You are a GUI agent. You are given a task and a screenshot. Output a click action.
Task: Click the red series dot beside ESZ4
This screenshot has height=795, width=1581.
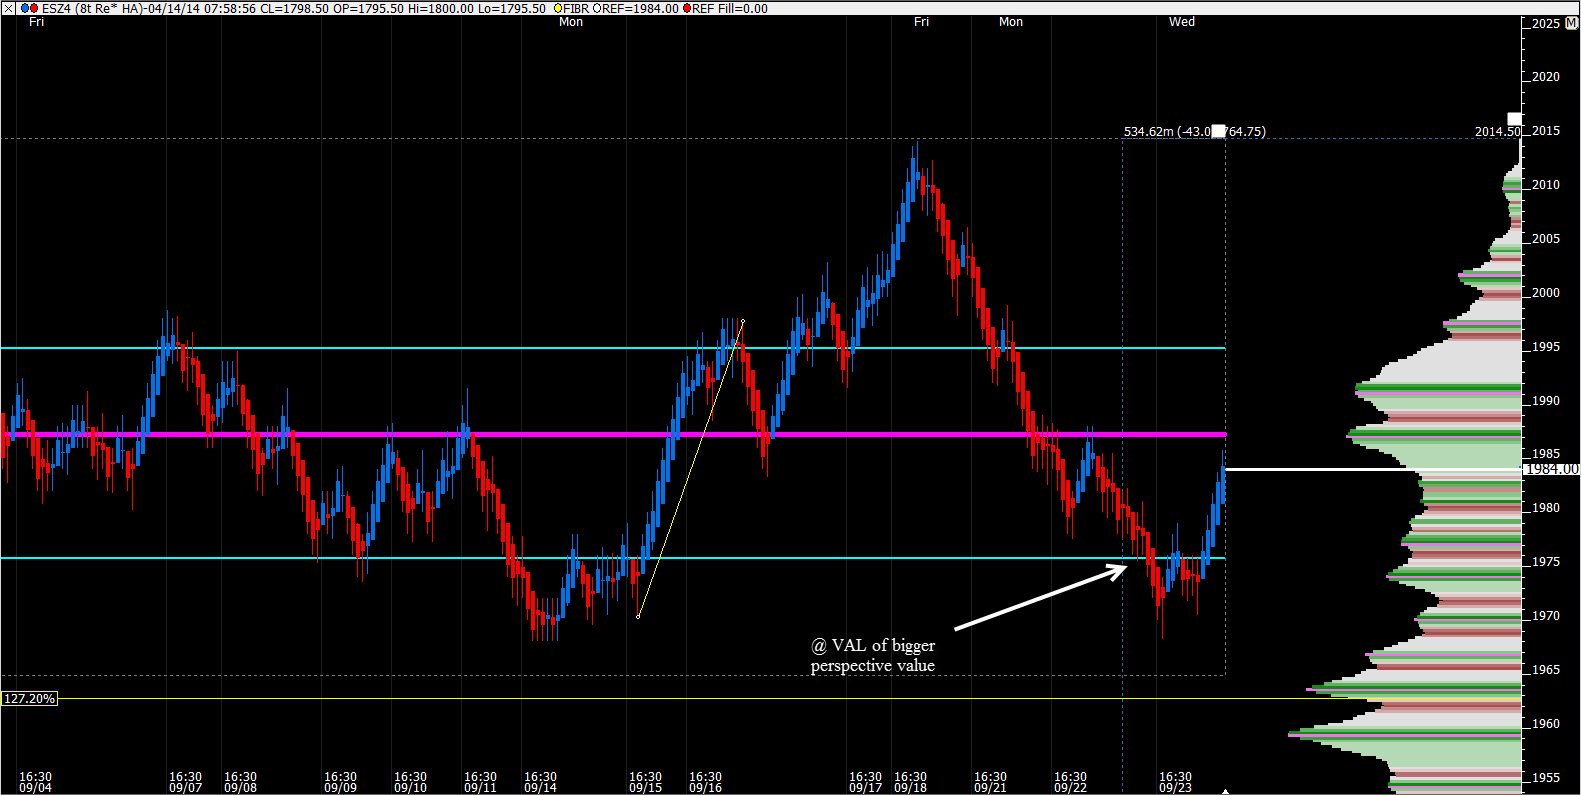coord(34,8)
